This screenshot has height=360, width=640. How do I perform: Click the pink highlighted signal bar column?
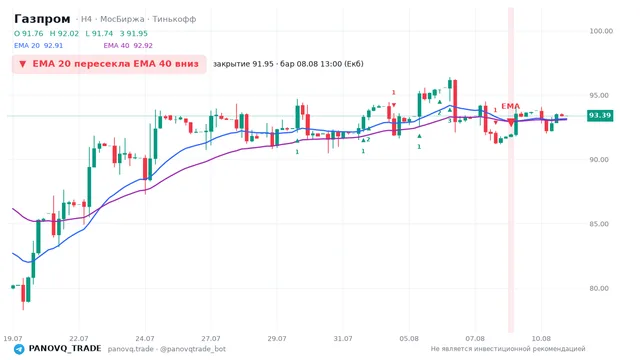pos(511,170)
